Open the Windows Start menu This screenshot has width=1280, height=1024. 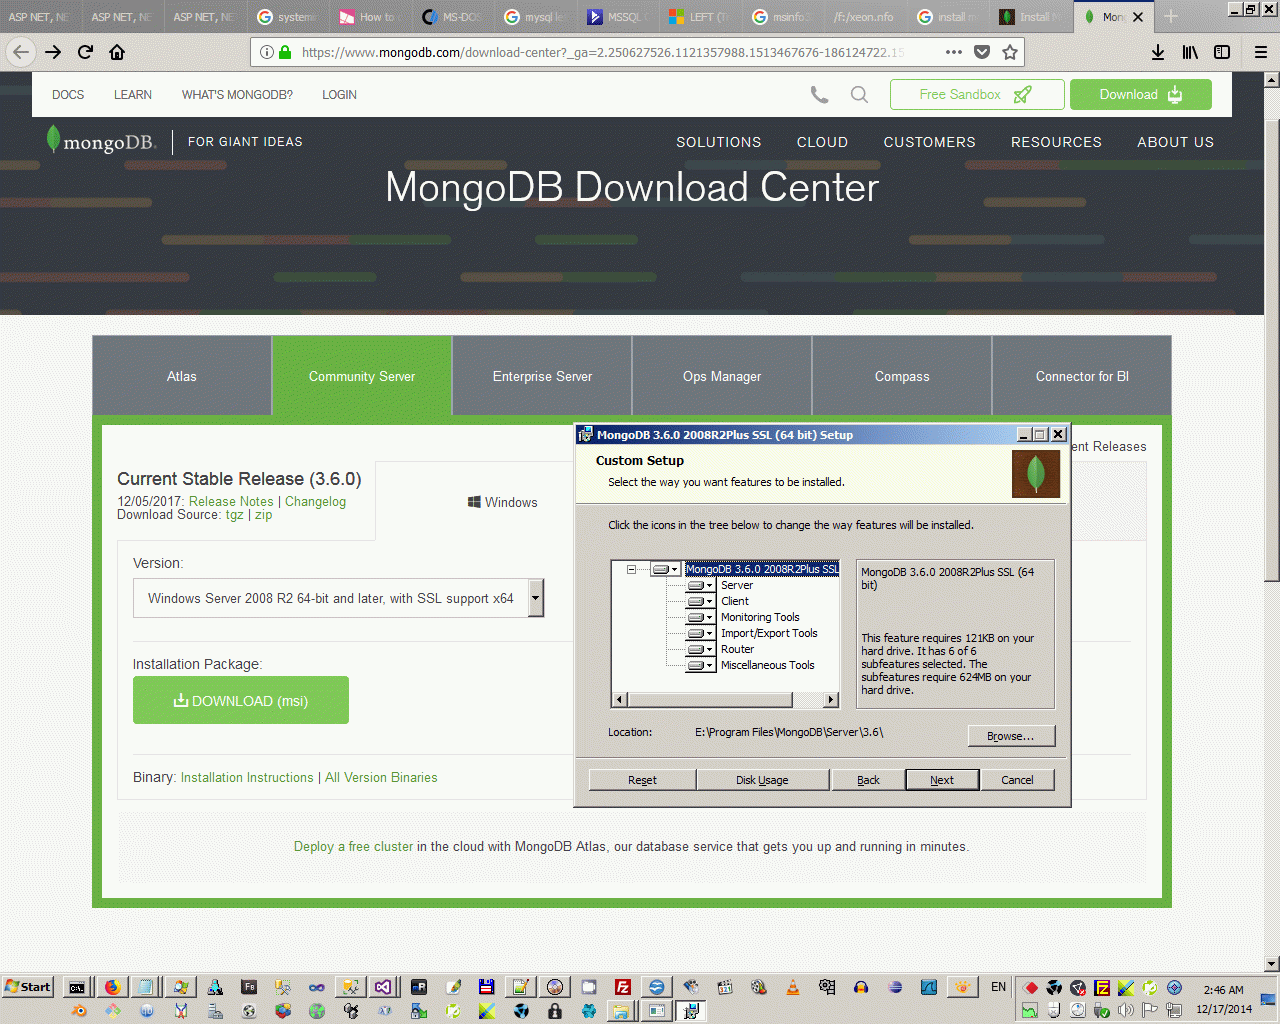click(28, 987)
